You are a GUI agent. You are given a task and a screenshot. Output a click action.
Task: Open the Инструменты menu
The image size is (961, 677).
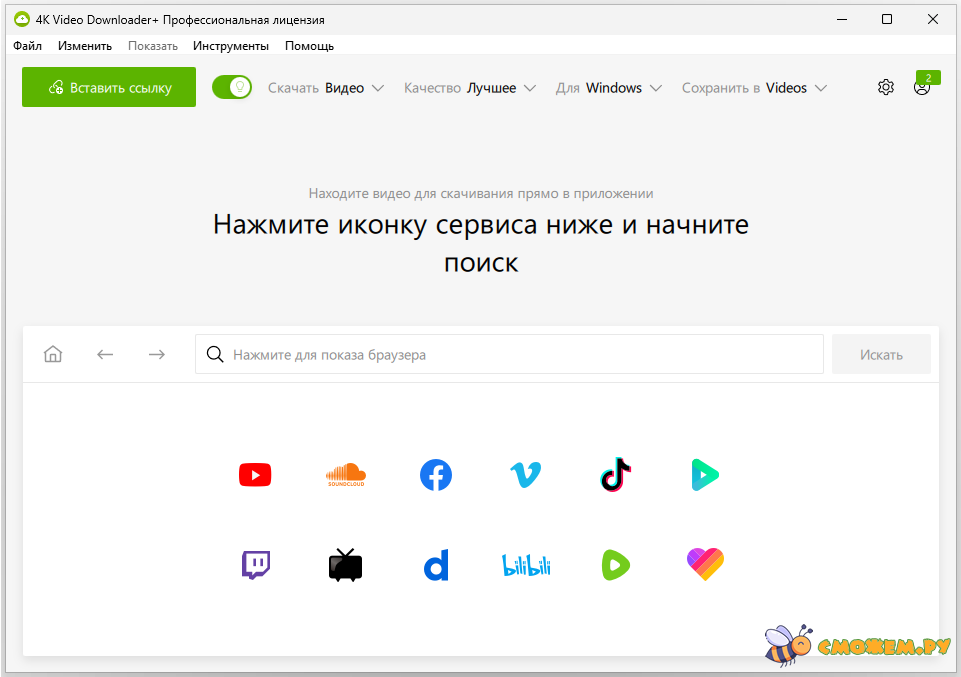click(x=230, y=46)
